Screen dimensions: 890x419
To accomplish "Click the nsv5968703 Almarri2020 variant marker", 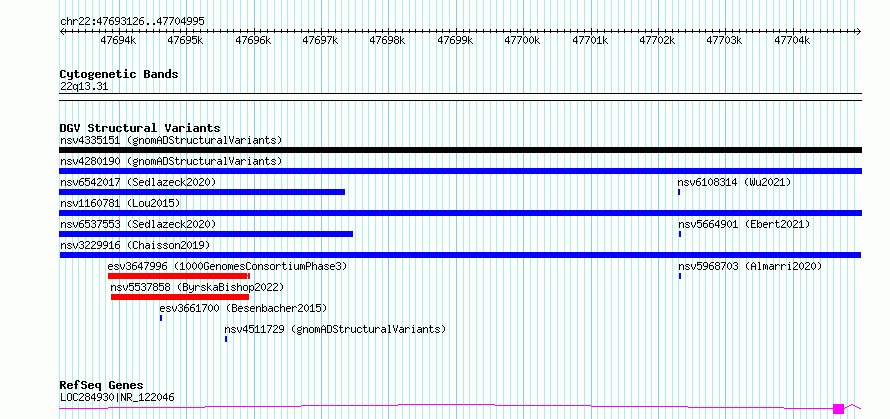I will [679, 276].
